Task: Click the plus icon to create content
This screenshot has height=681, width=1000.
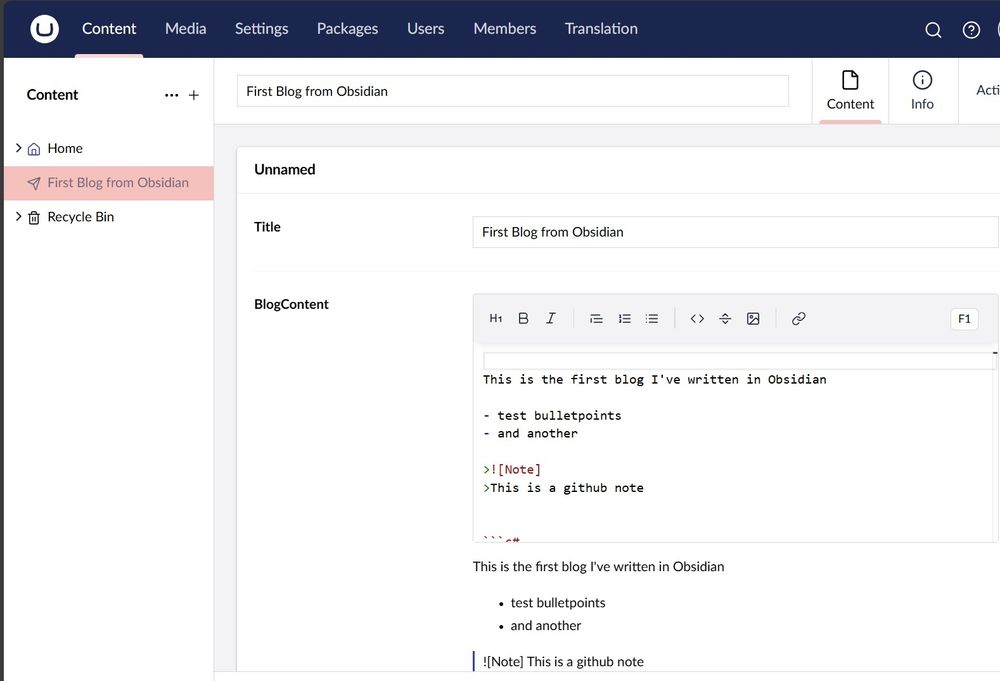Action: tap(194, 95)
